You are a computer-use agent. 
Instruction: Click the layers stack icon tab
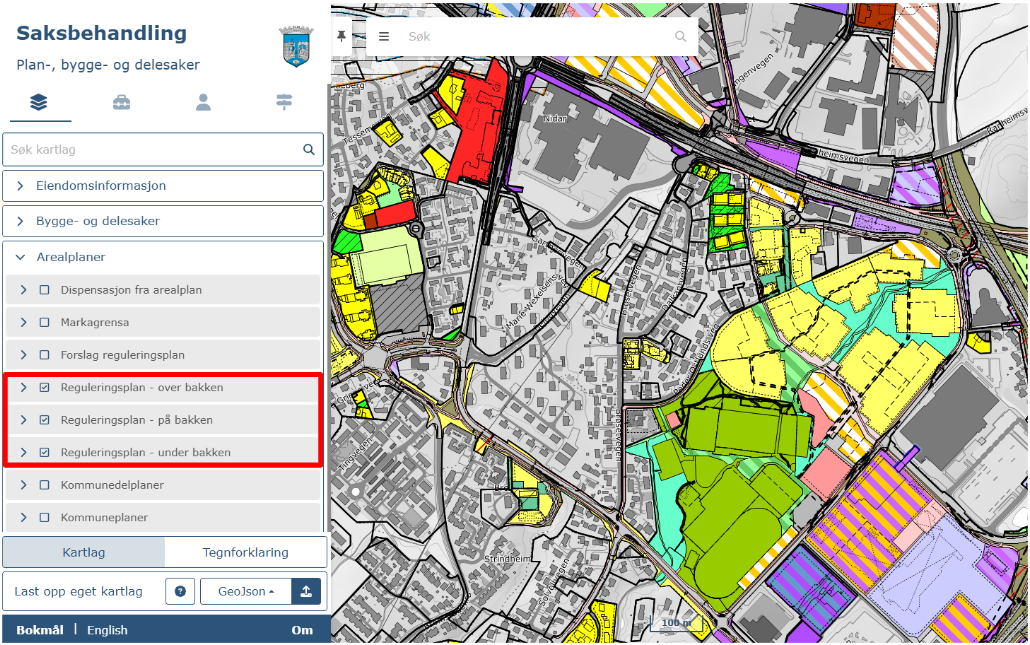tap(39, 102)
